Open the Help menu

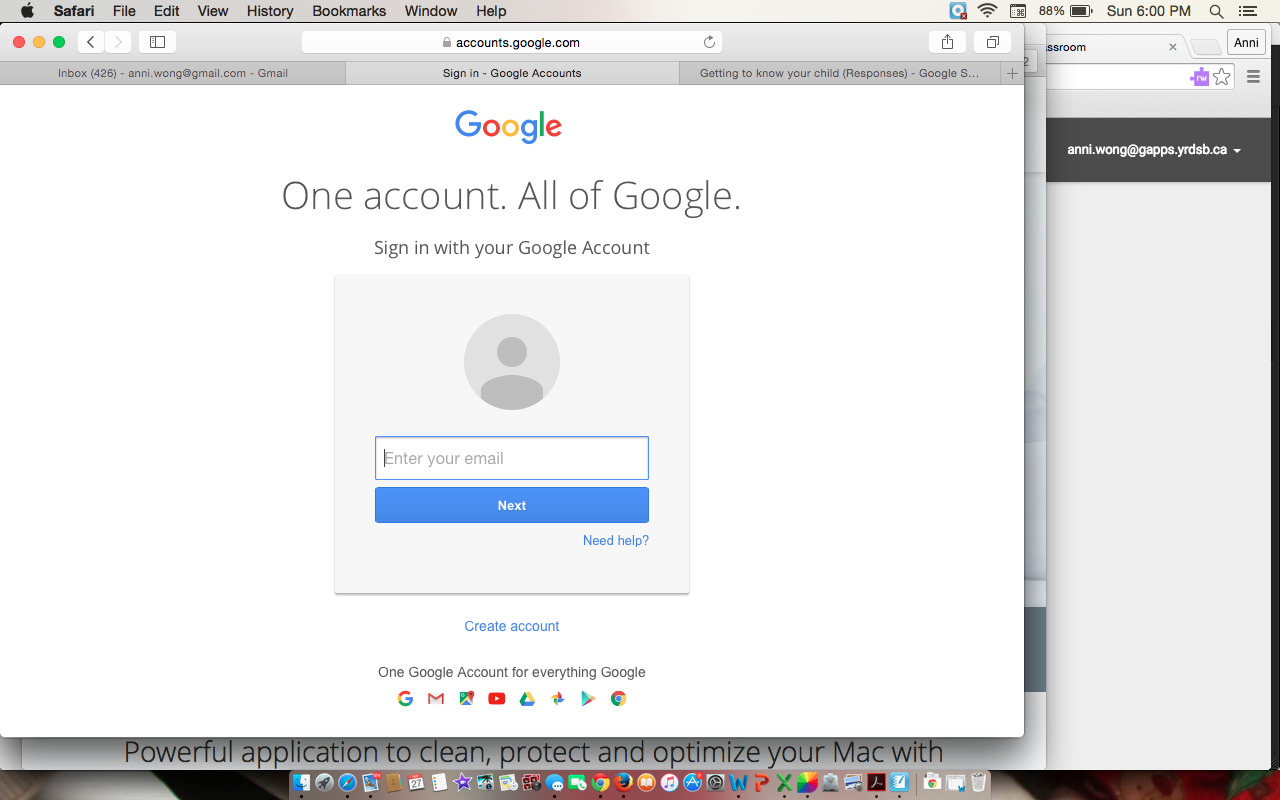[x=491, y=11]
